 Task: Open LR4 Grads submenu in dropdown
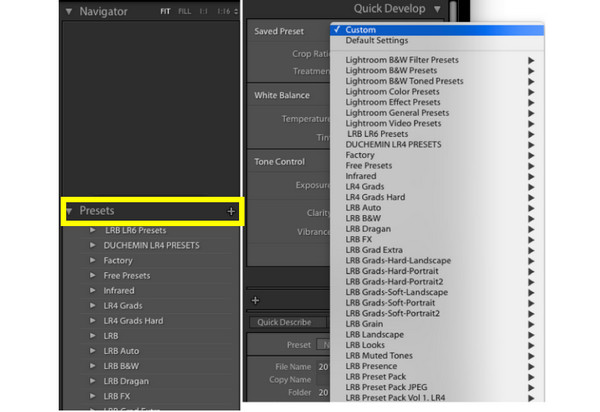click(x=437, y=187)
